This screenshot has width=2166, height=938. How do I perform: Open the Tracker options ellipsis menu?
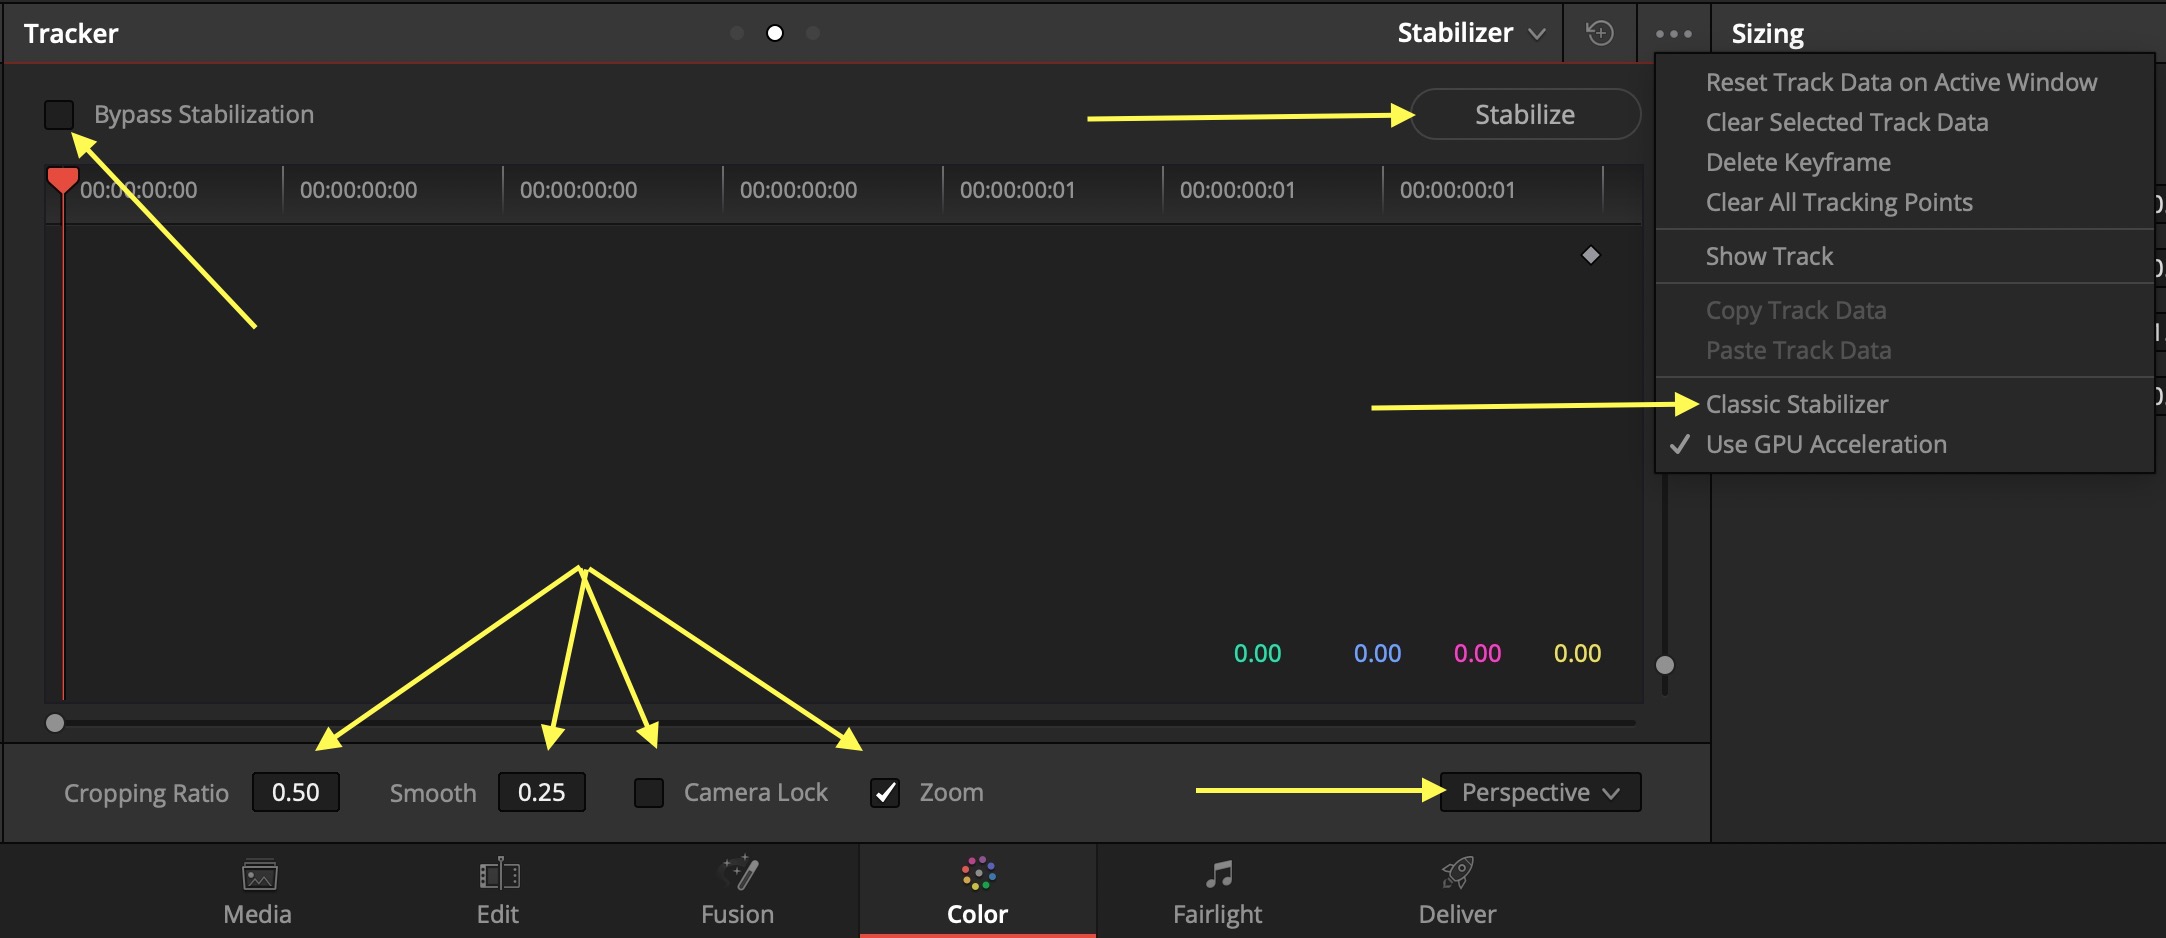click(1673, 33)
